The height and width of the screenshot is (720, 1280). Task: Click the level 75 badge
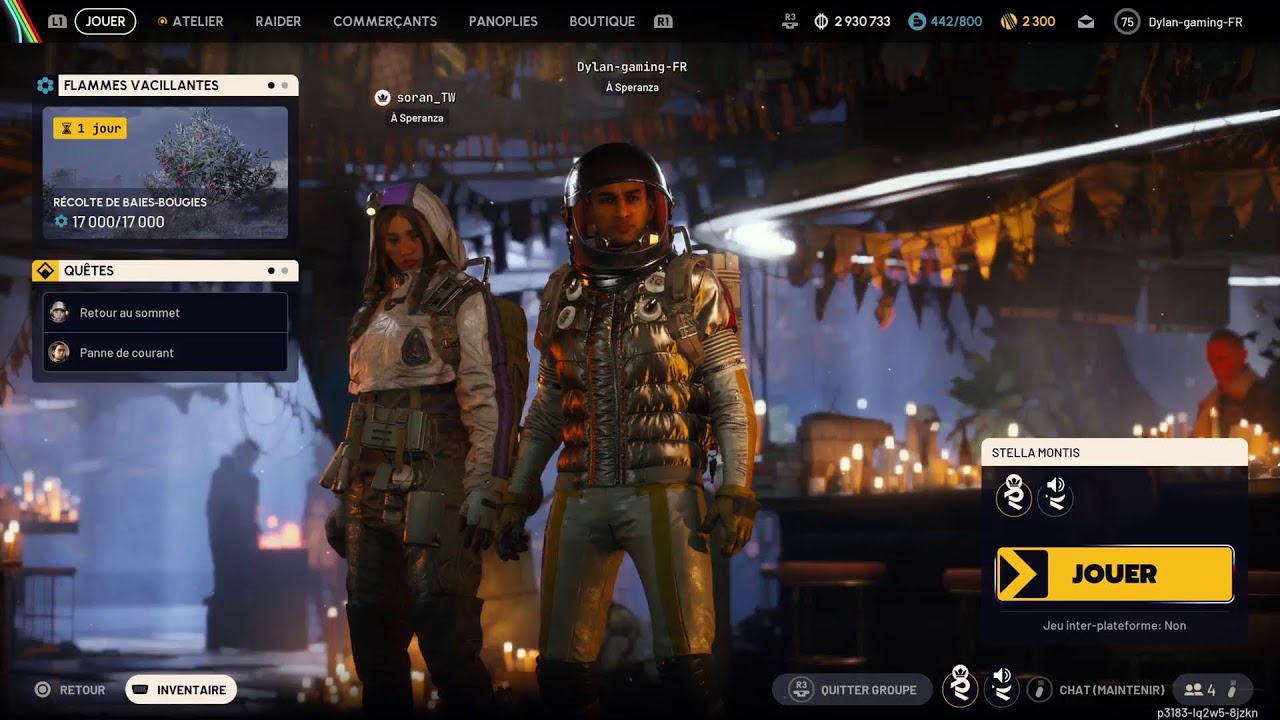pos(1127,21)
